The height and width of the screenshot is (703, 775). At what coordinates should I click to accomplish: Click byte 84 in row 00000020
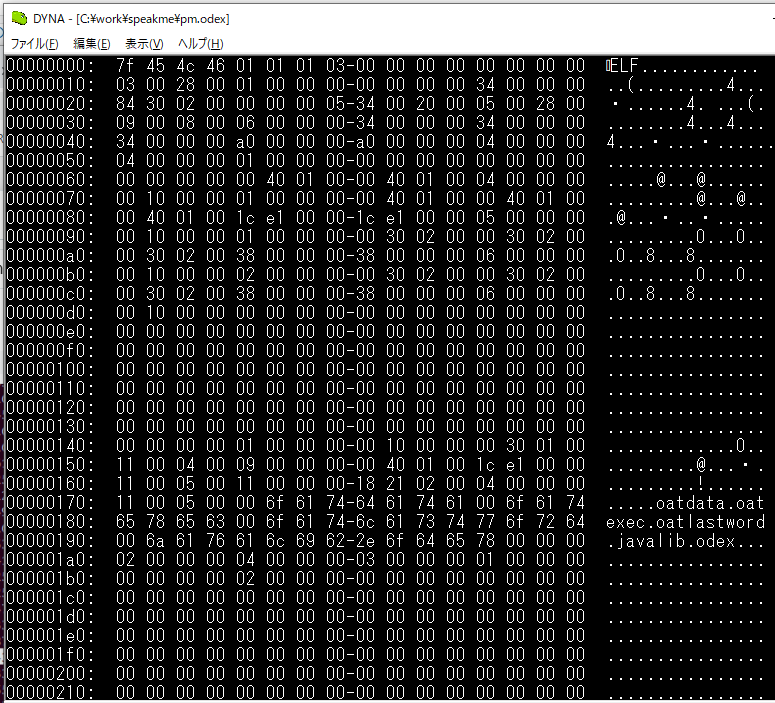[125, 103]
